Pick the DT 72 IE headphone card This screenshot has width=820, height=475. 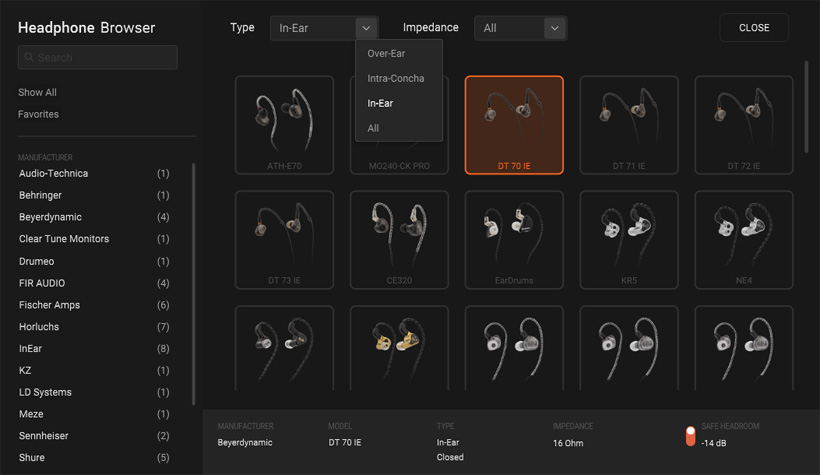click(744, 125)
